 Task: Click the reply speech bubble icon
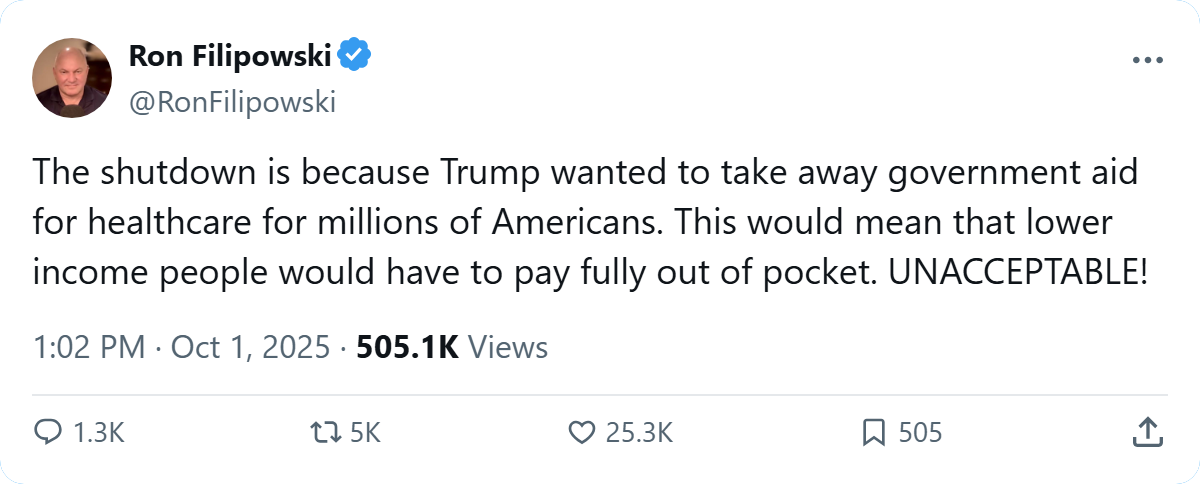[x=48, y=432]
